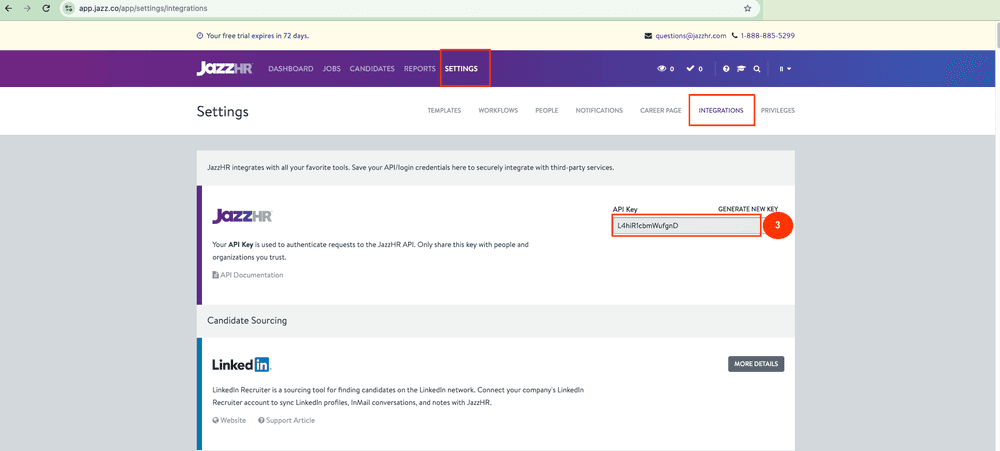Open the graduation cap training icon

coord(741,69)
